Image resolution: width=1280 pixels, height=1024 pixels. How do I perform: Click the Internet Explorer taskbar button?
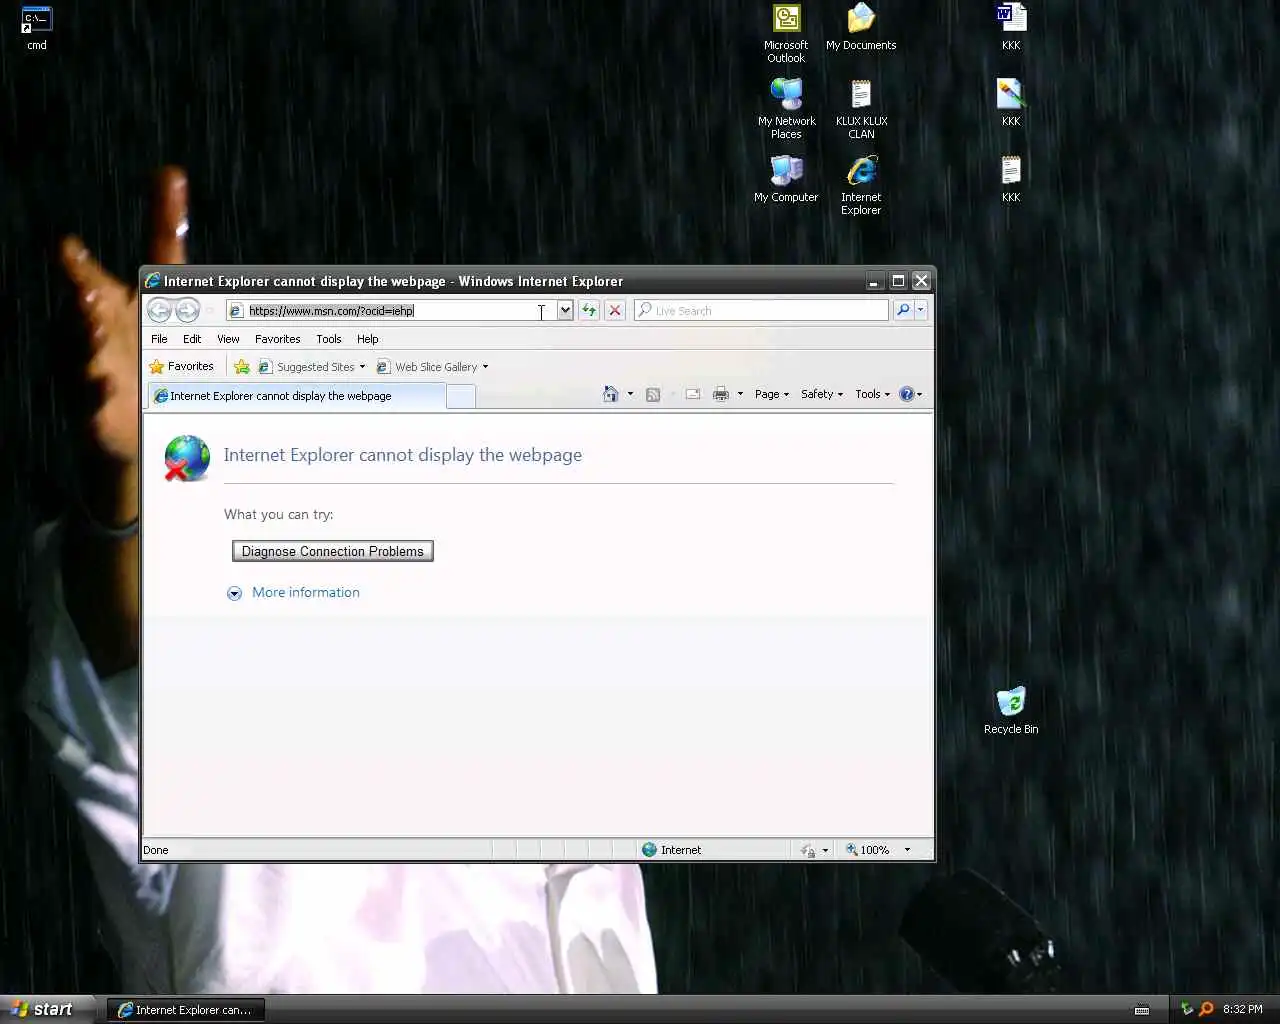coord(186,1010)
